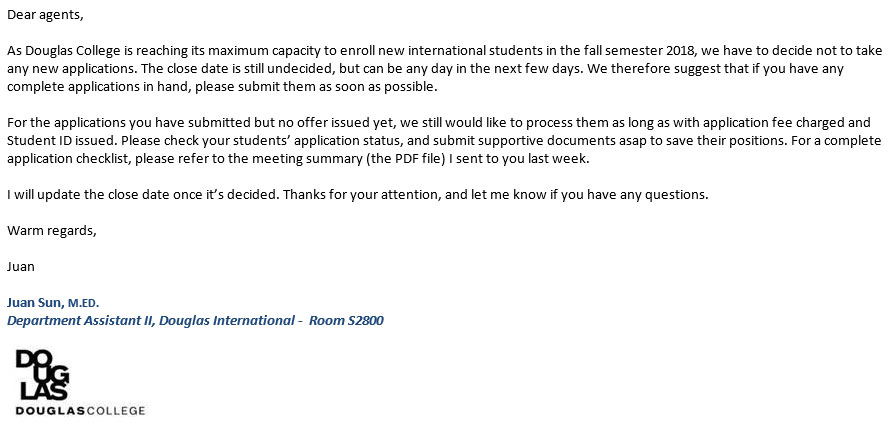Click the DOUGLASCOLLEGE wordmark under the logo

[80, 411]
